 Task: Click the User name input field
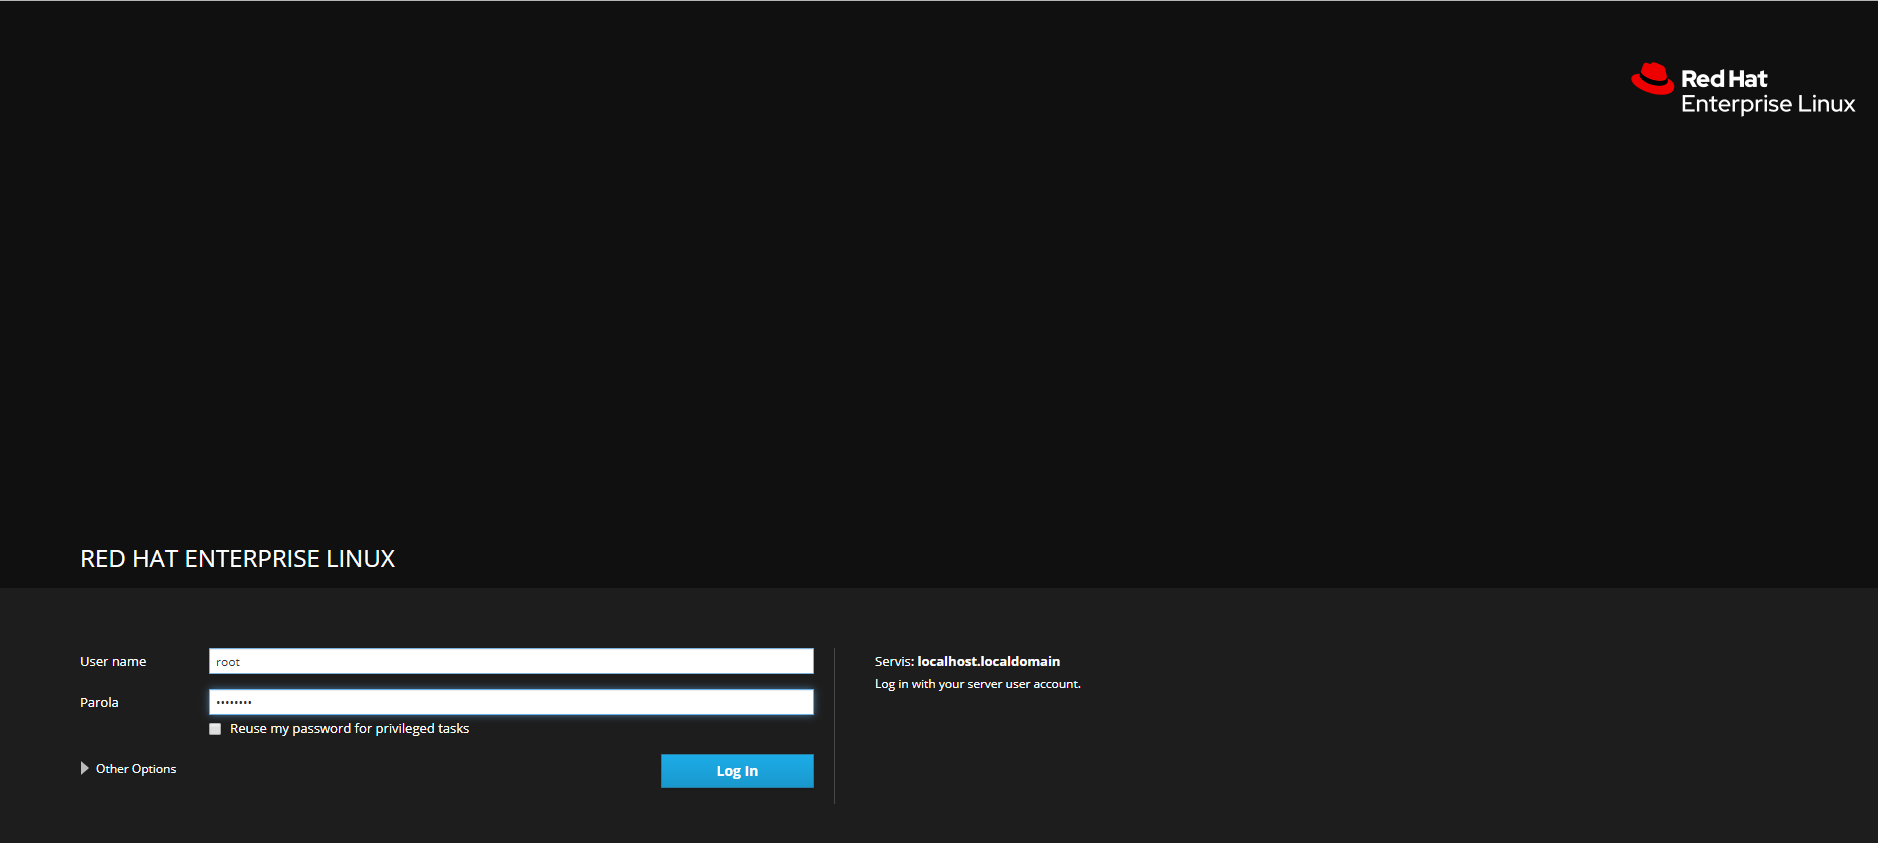point(511,661)
